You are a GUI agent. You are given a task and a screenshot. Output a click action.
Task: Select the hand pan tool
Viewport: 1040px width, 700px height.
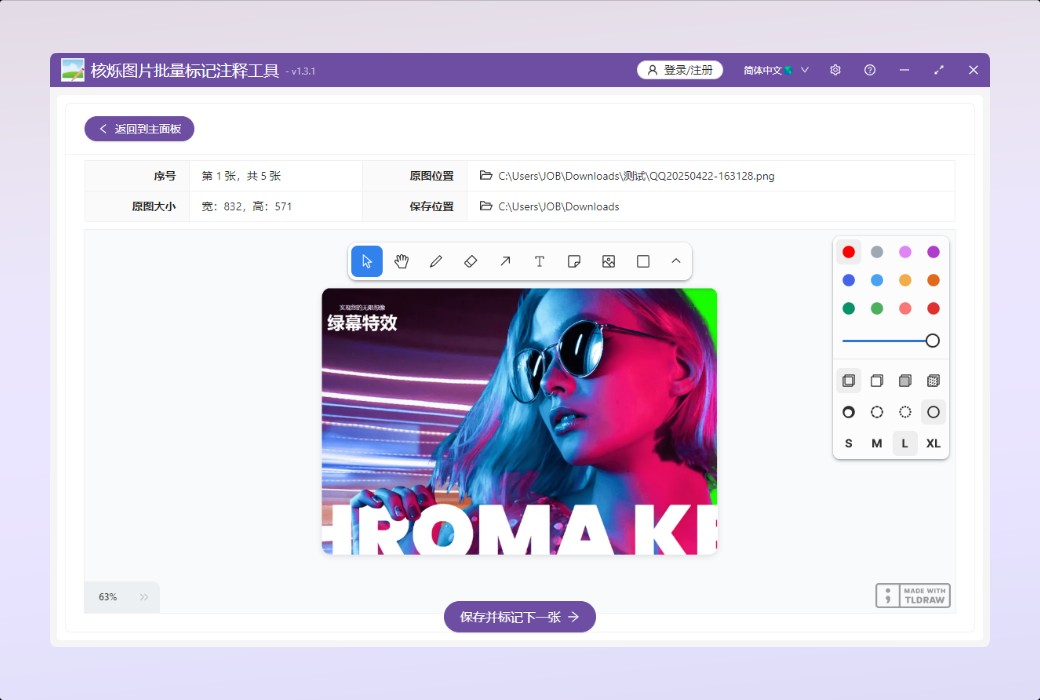401,261
